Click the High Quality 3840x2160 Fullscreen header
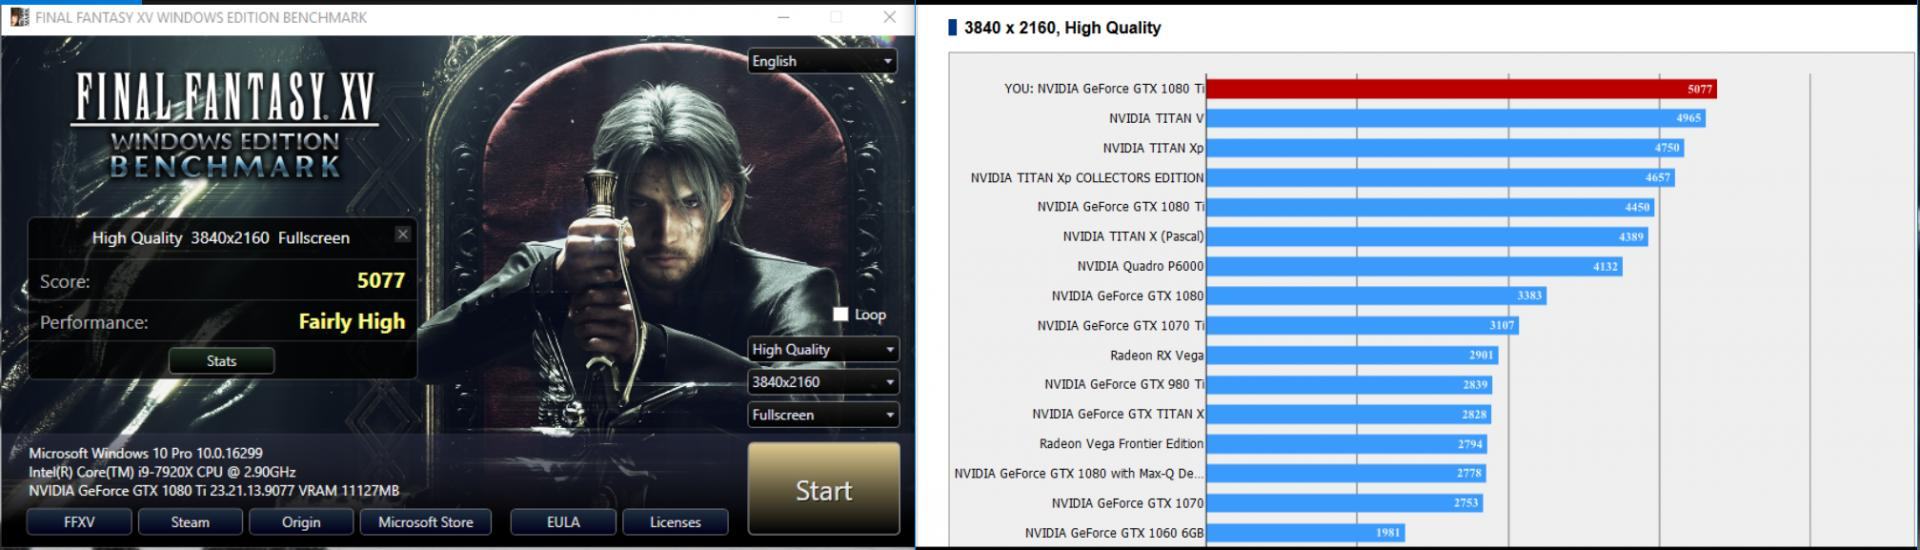Image resolution: width=1920 pixels, height=550 pixels. coord(221,238)
